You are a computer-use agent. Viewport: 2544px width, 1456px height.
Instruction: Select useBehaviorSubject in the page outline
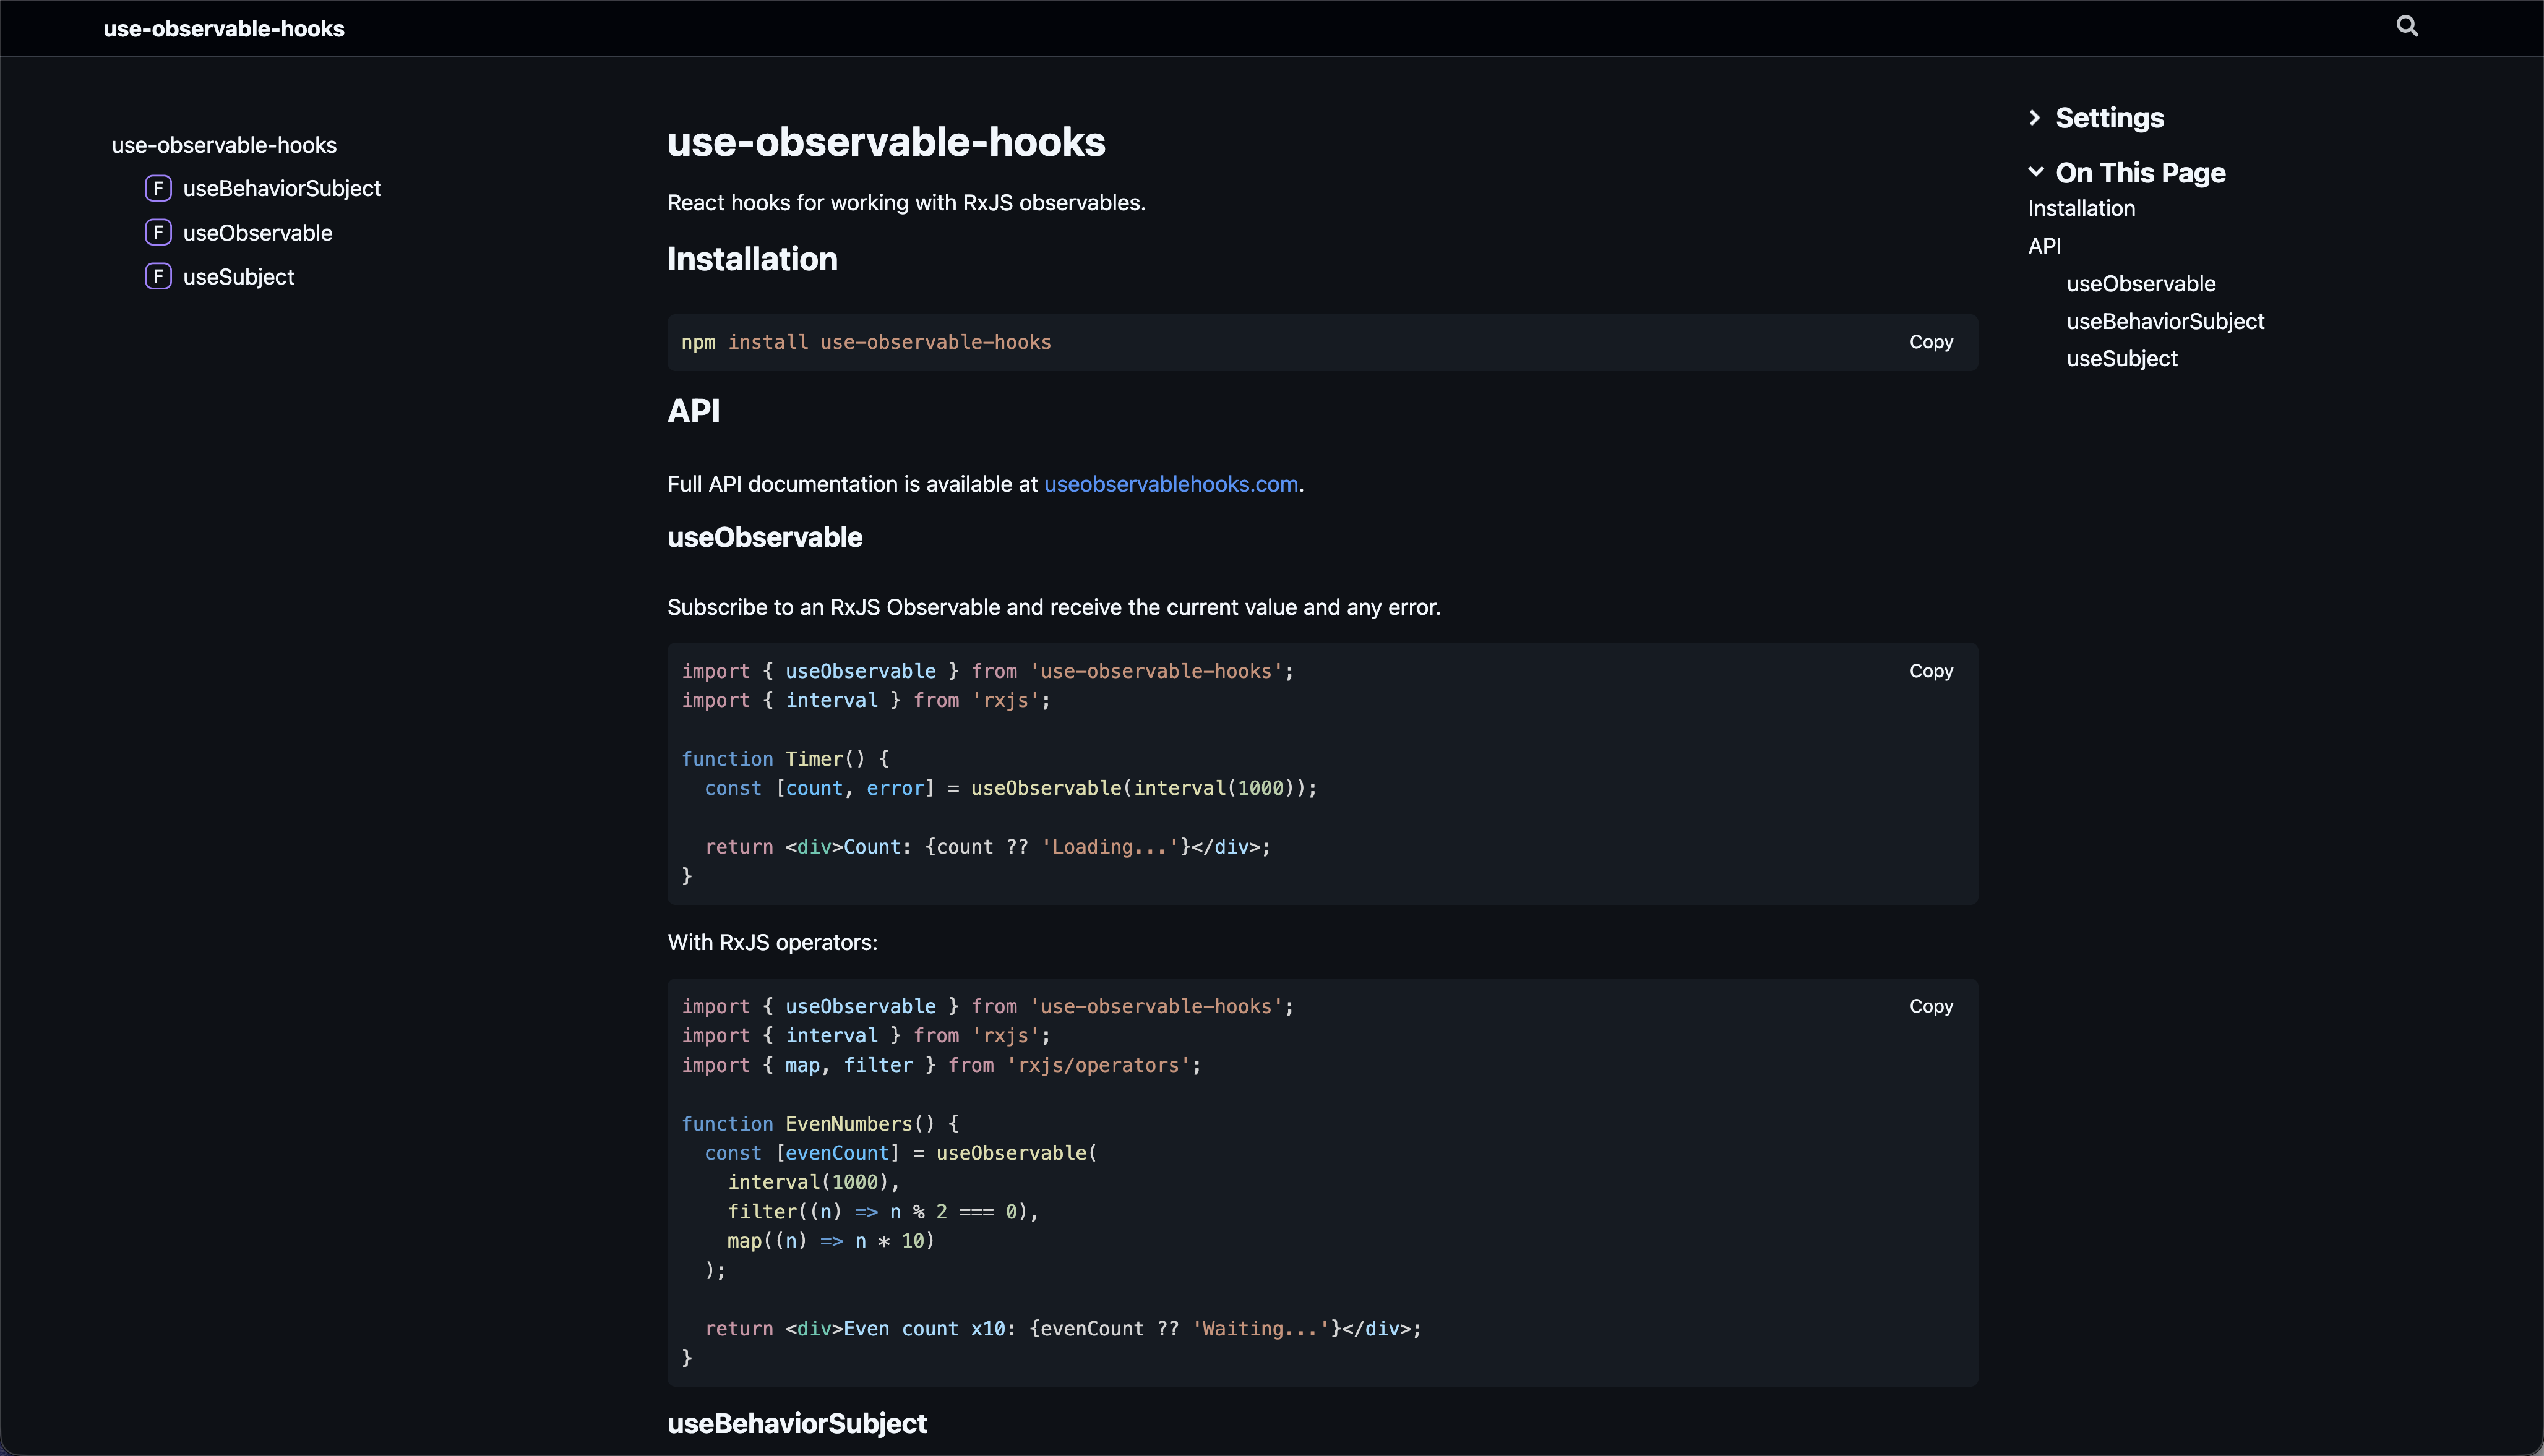click(x=2165, y=321)
